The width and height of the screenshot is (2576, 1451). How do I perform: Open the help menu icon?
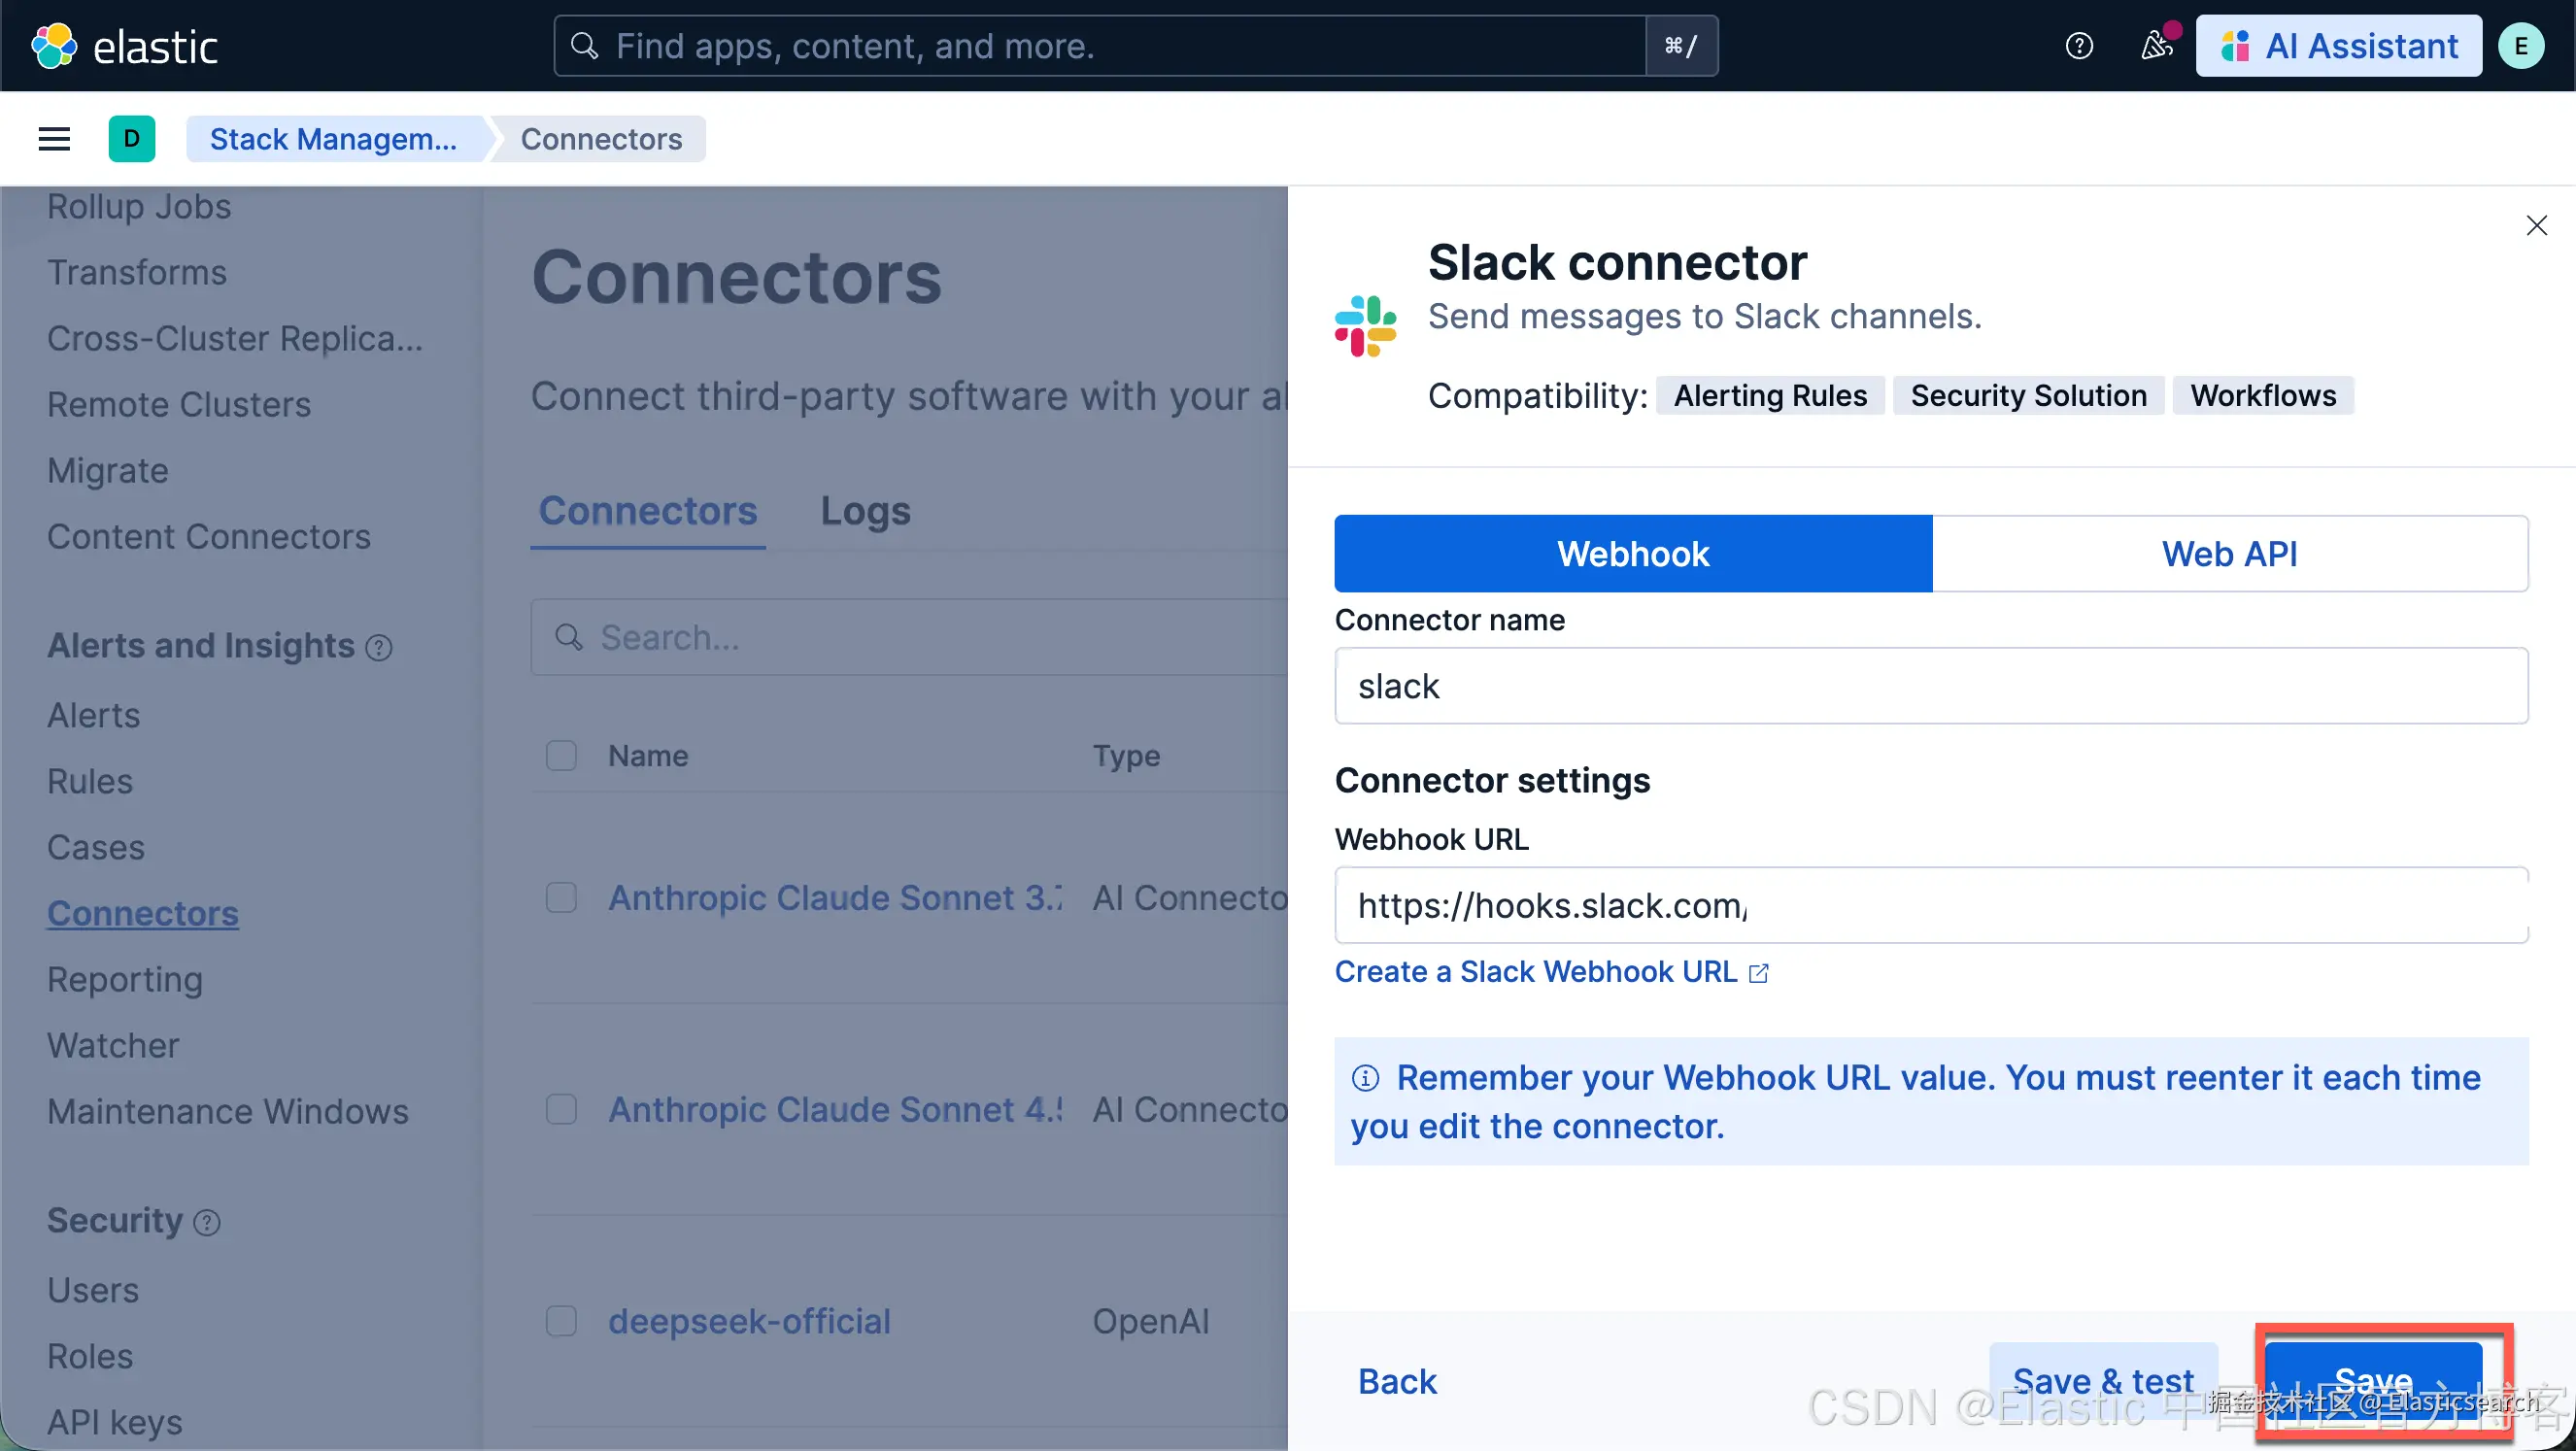tap(2079, 46)
